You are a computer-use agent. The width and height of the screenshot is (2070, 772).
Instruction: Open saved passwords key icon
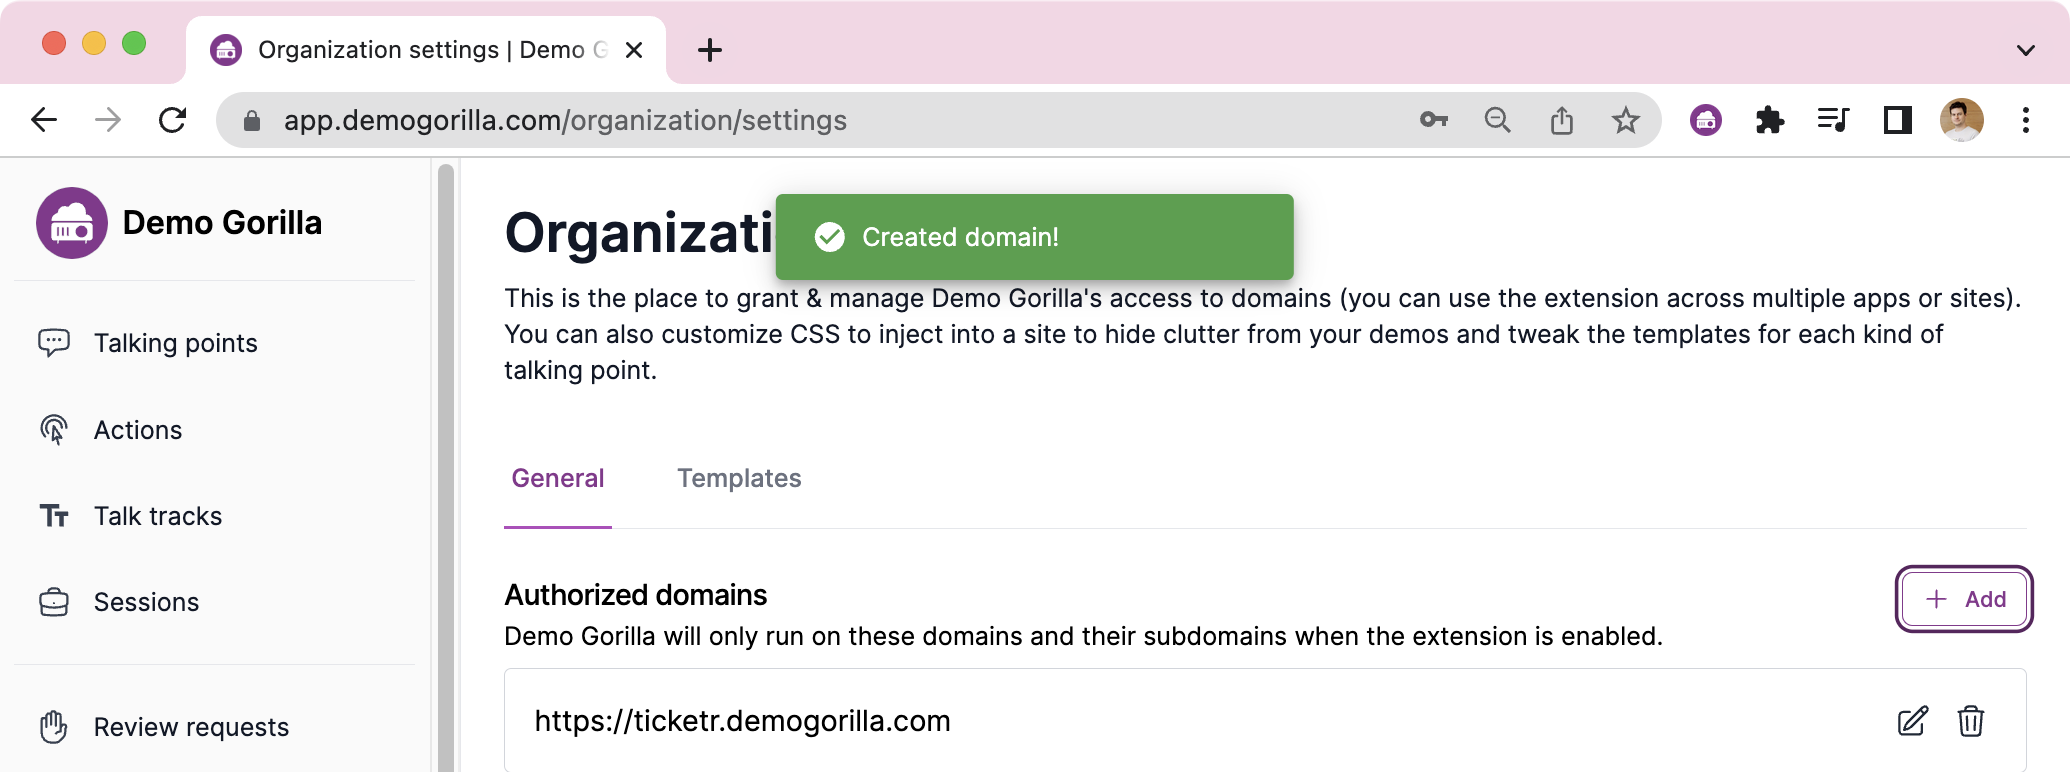click(x=1434, y=120)
